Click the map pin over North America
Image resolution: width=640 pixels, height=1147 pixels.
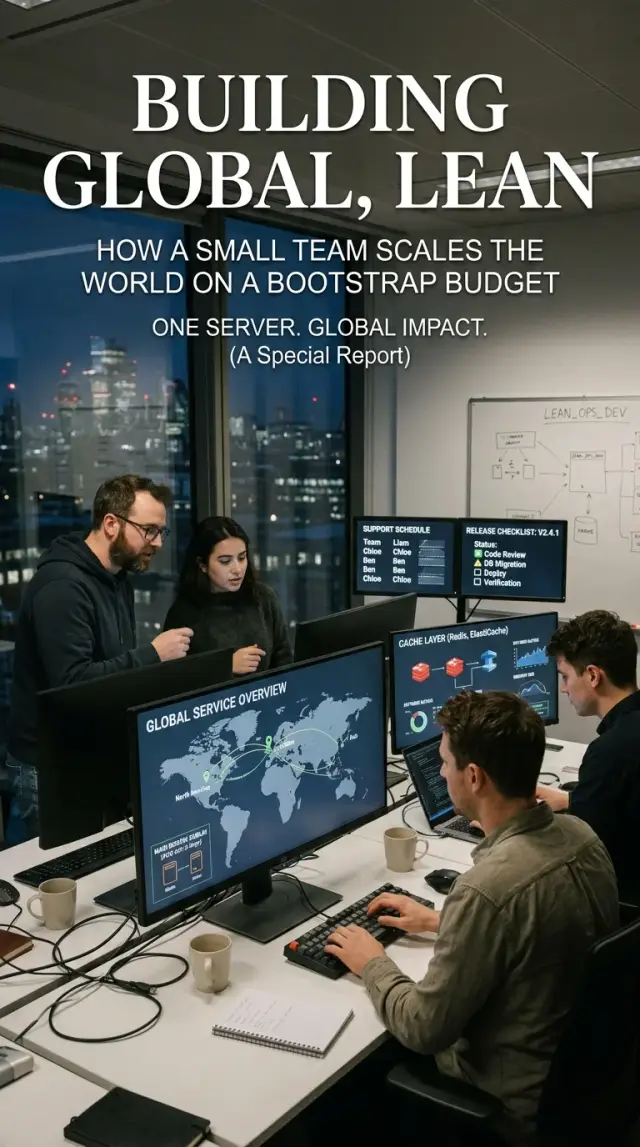click(206, 777)
